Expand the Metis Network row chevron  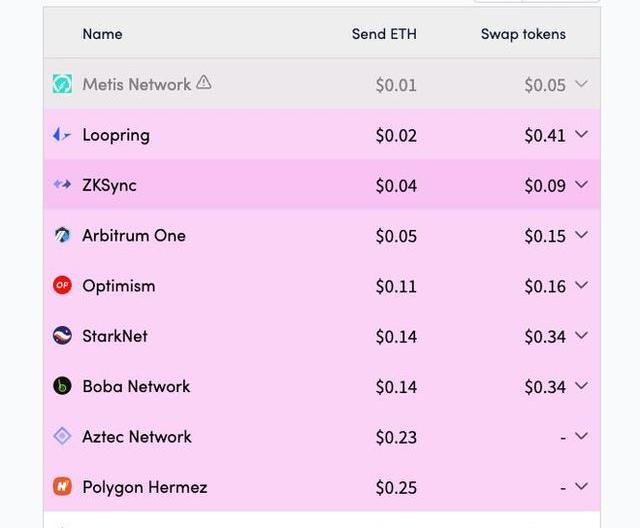point(581,84)
